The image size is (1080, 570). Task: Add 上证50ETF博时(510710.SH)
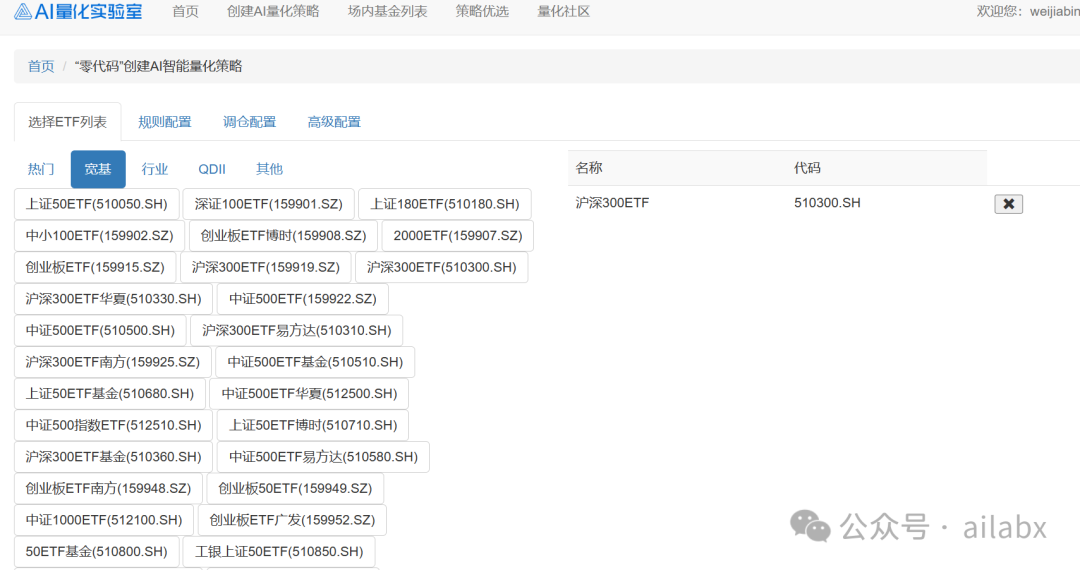click(x=313, y=425)
